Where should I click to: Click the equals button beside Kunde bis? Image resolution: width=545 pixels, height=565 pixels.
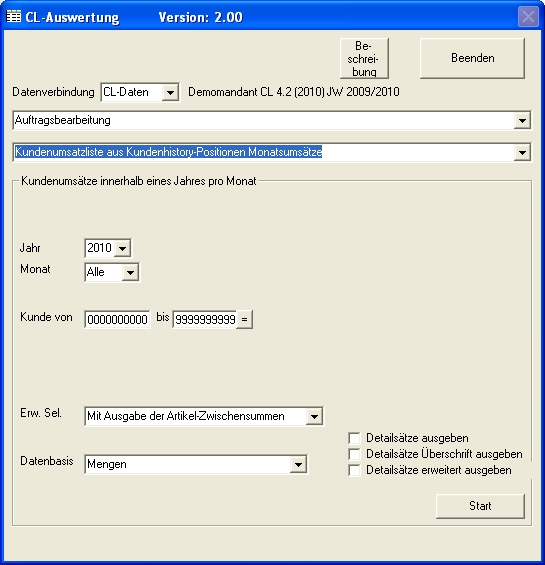pos(244,319)
